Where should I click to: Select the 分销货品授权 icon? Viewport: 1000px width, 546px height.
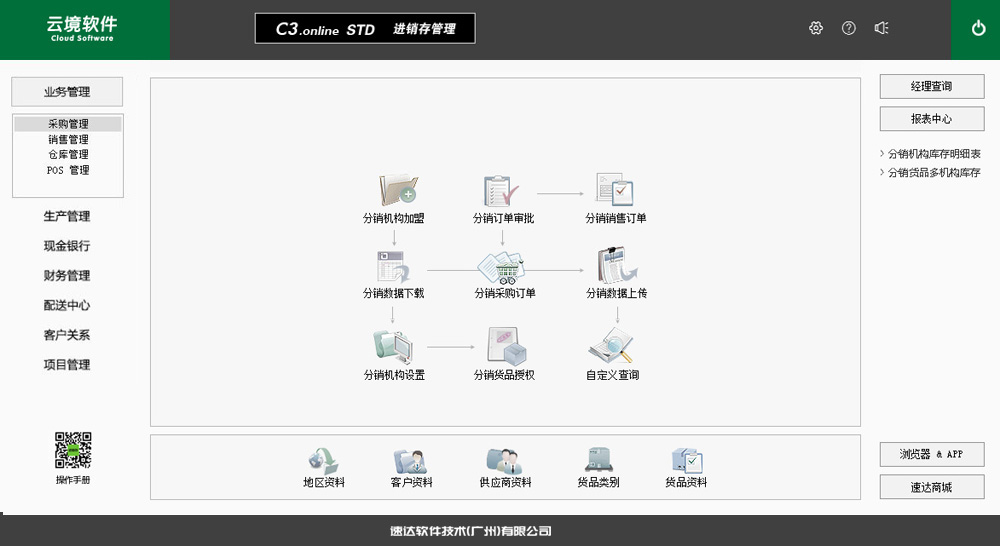[505, 346]
